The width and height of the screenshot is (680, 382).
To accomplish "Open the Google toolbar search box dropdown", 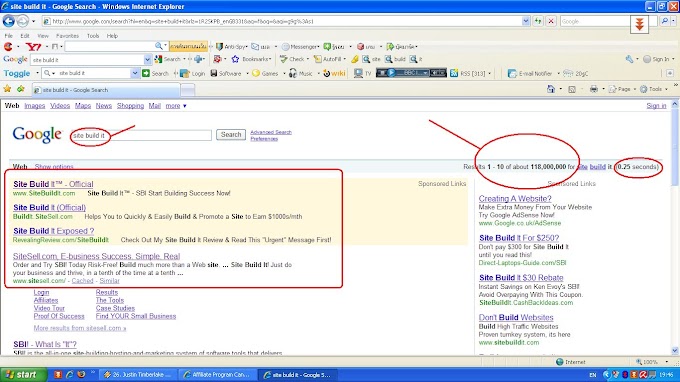I will [147, 59].
